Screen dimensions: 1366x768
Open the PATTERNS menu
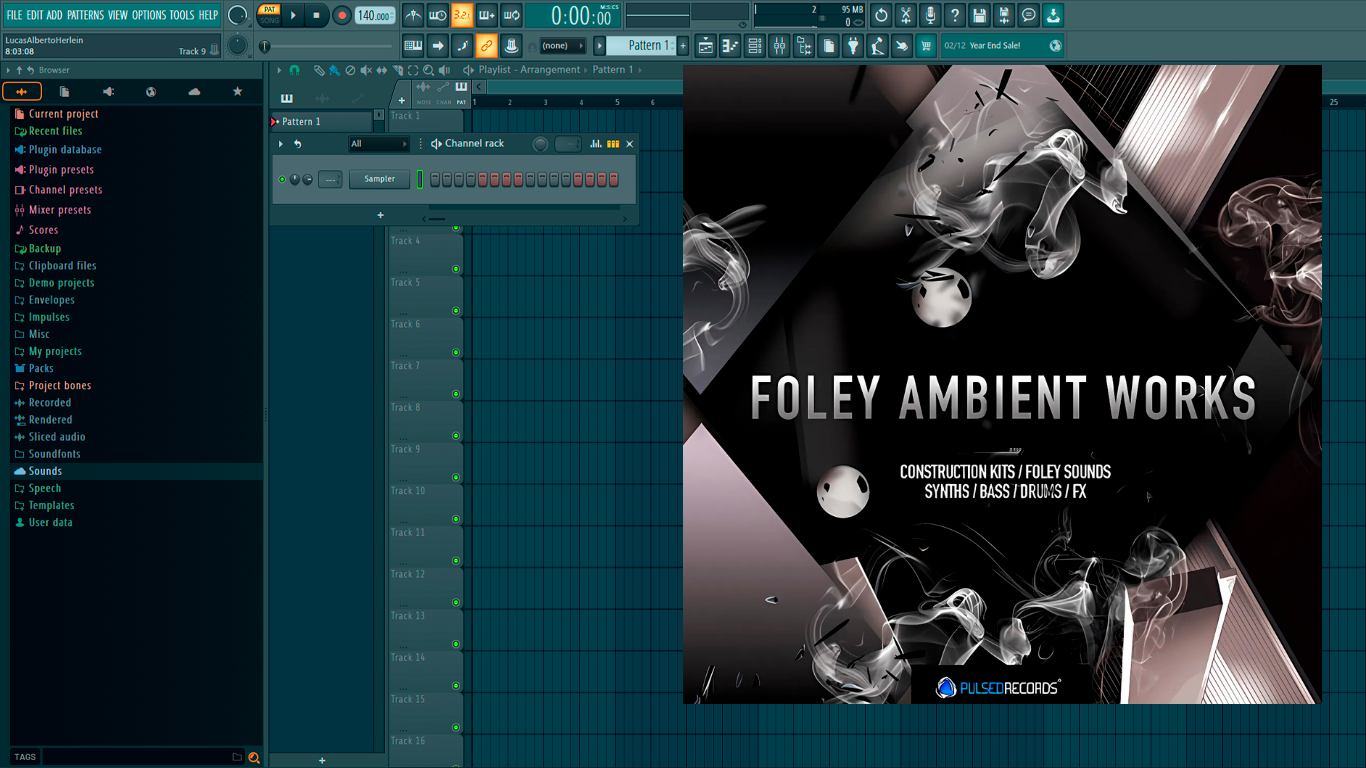pyautogui.click(x=85, y=15)
